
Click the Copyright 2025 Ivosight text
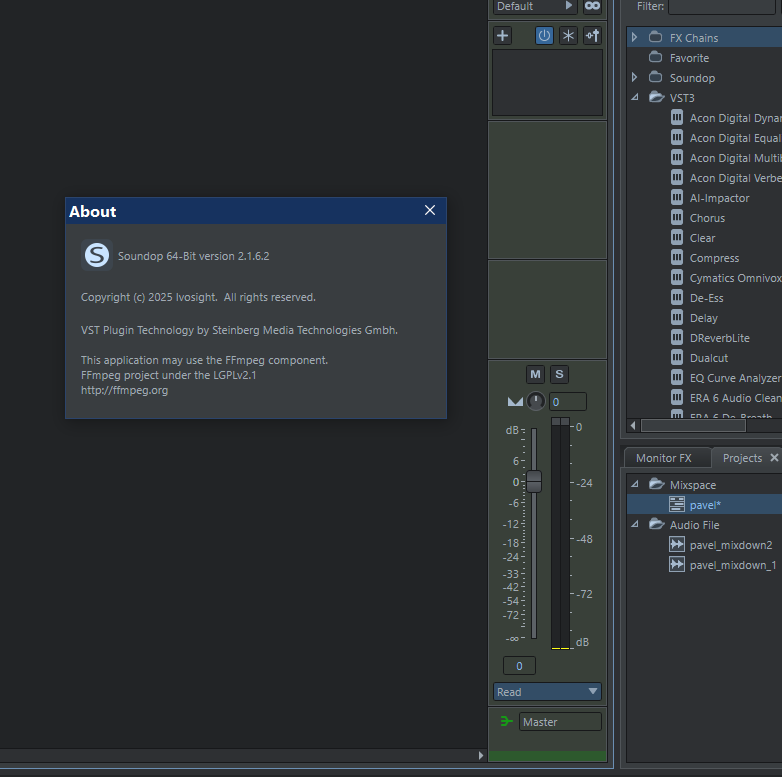[198, 297]
